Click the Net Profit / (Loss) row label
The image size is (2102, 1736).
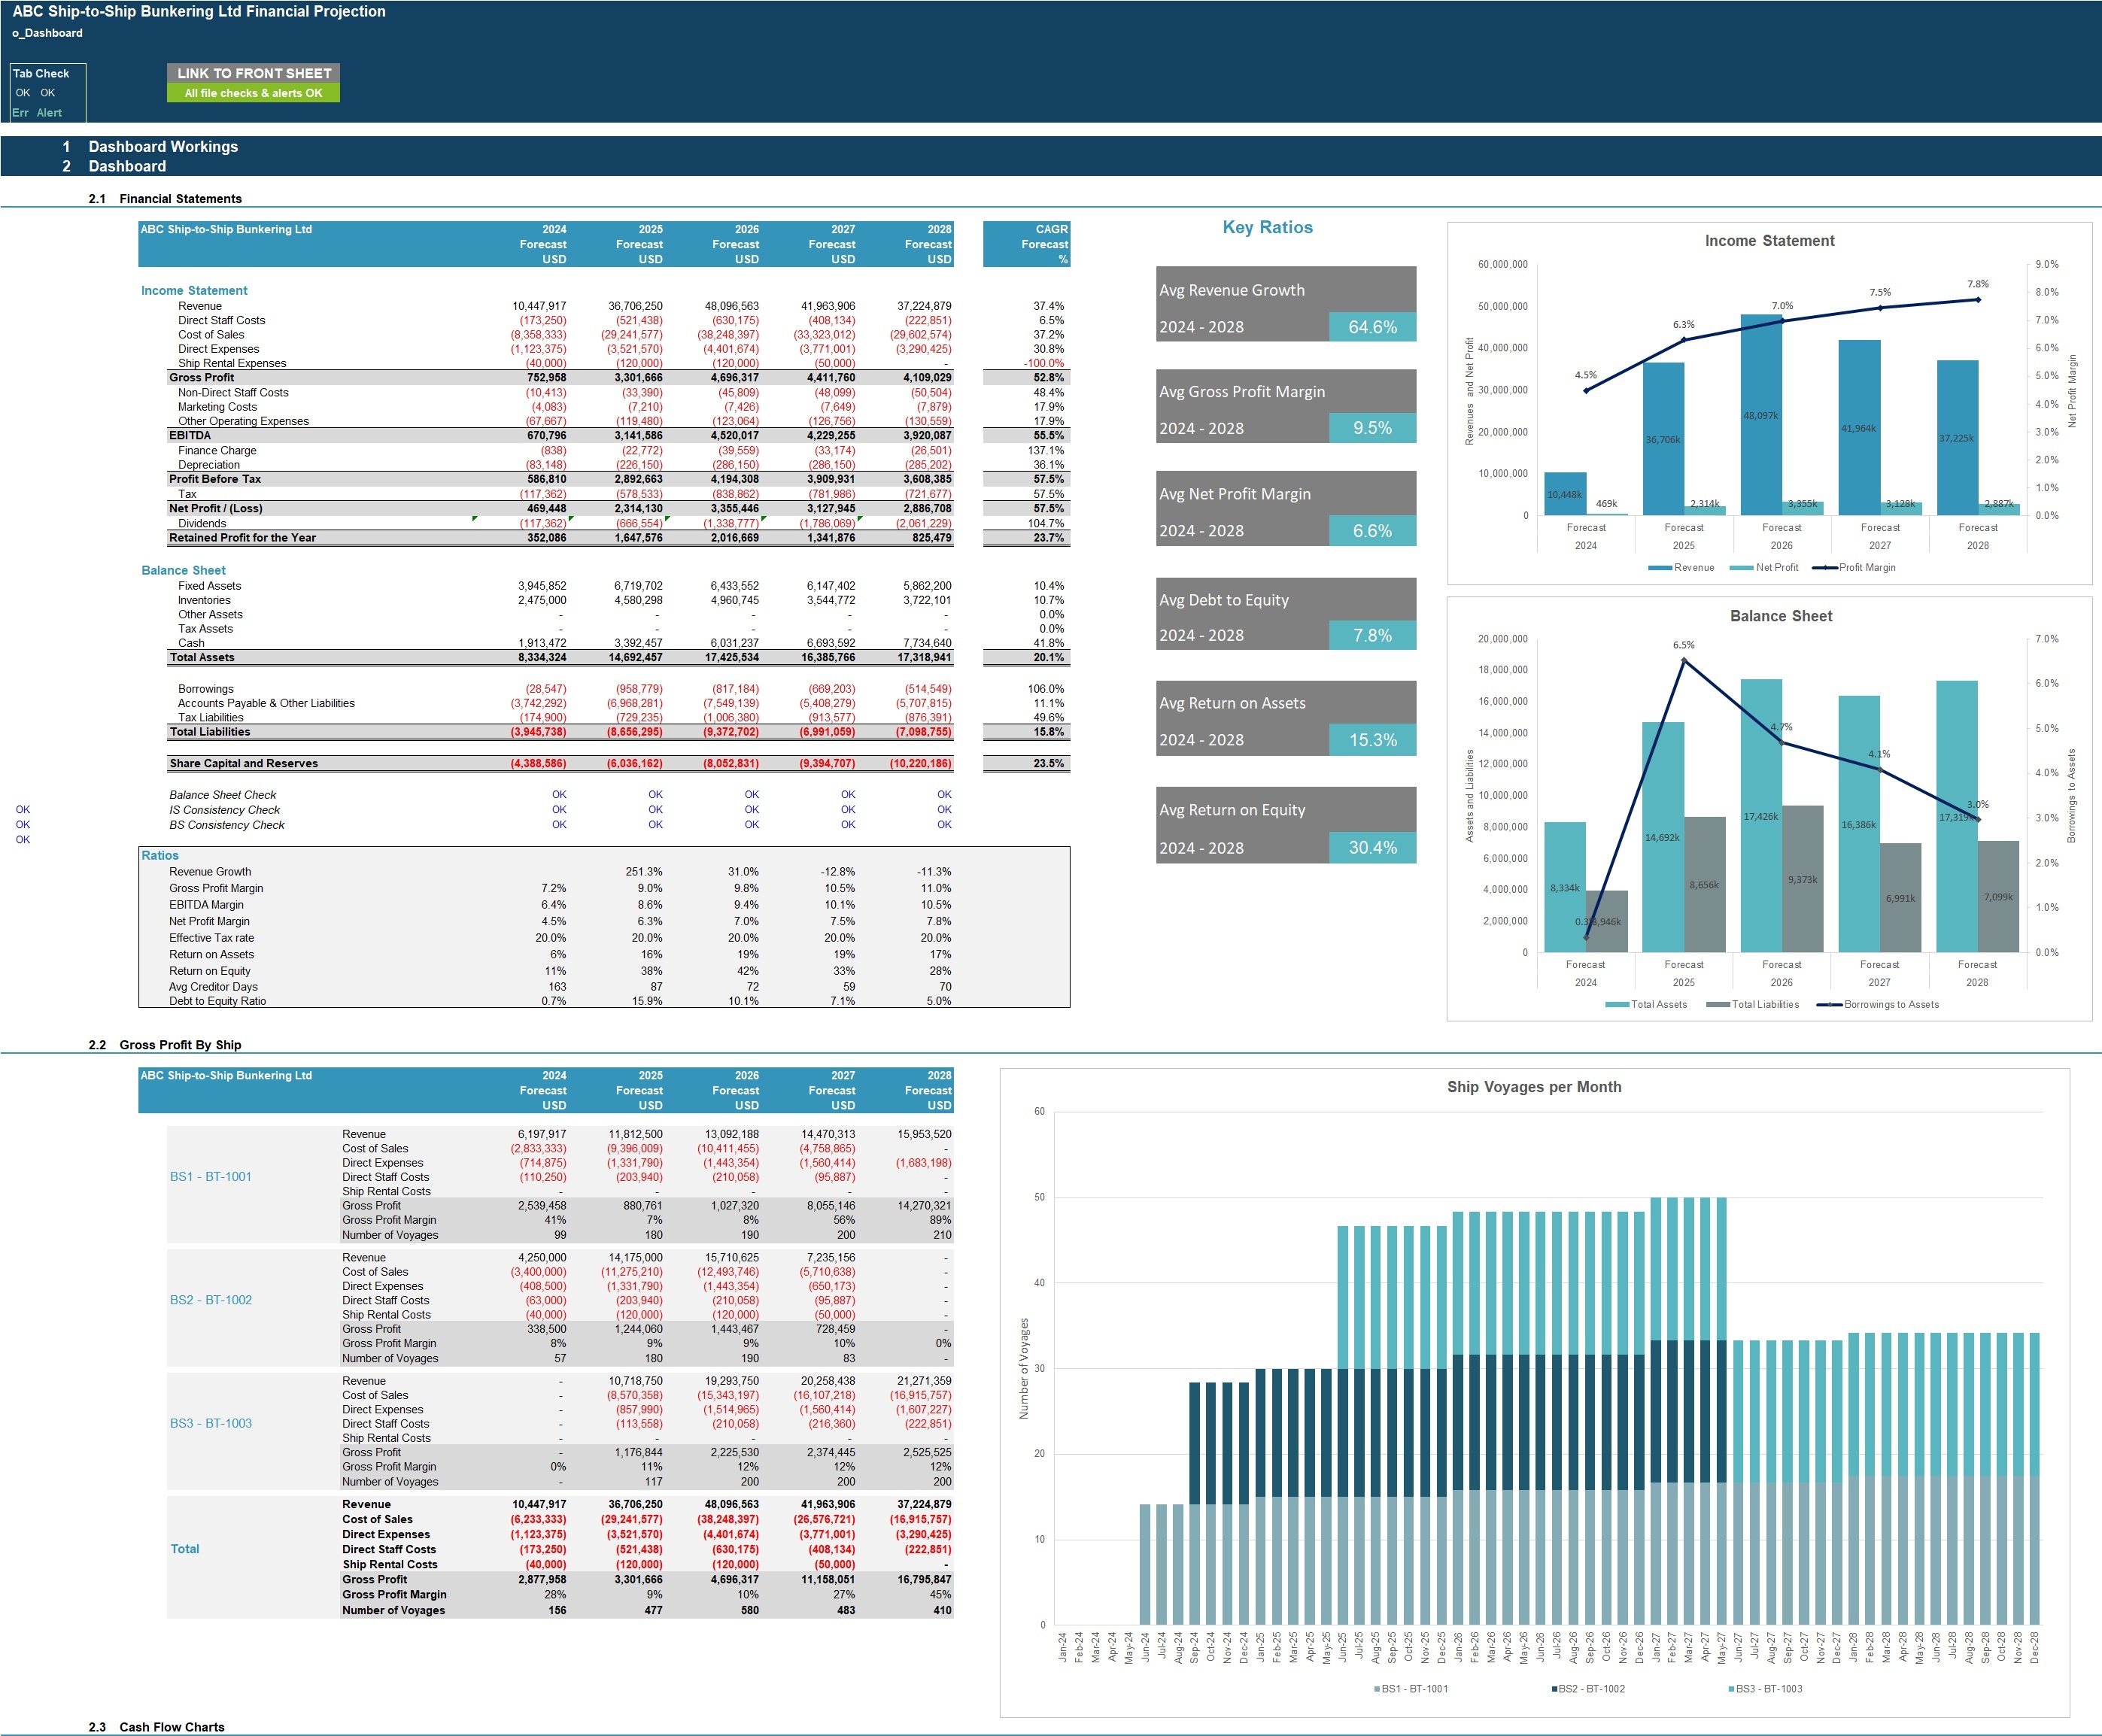pyautogui.click(x=215, y=509)
